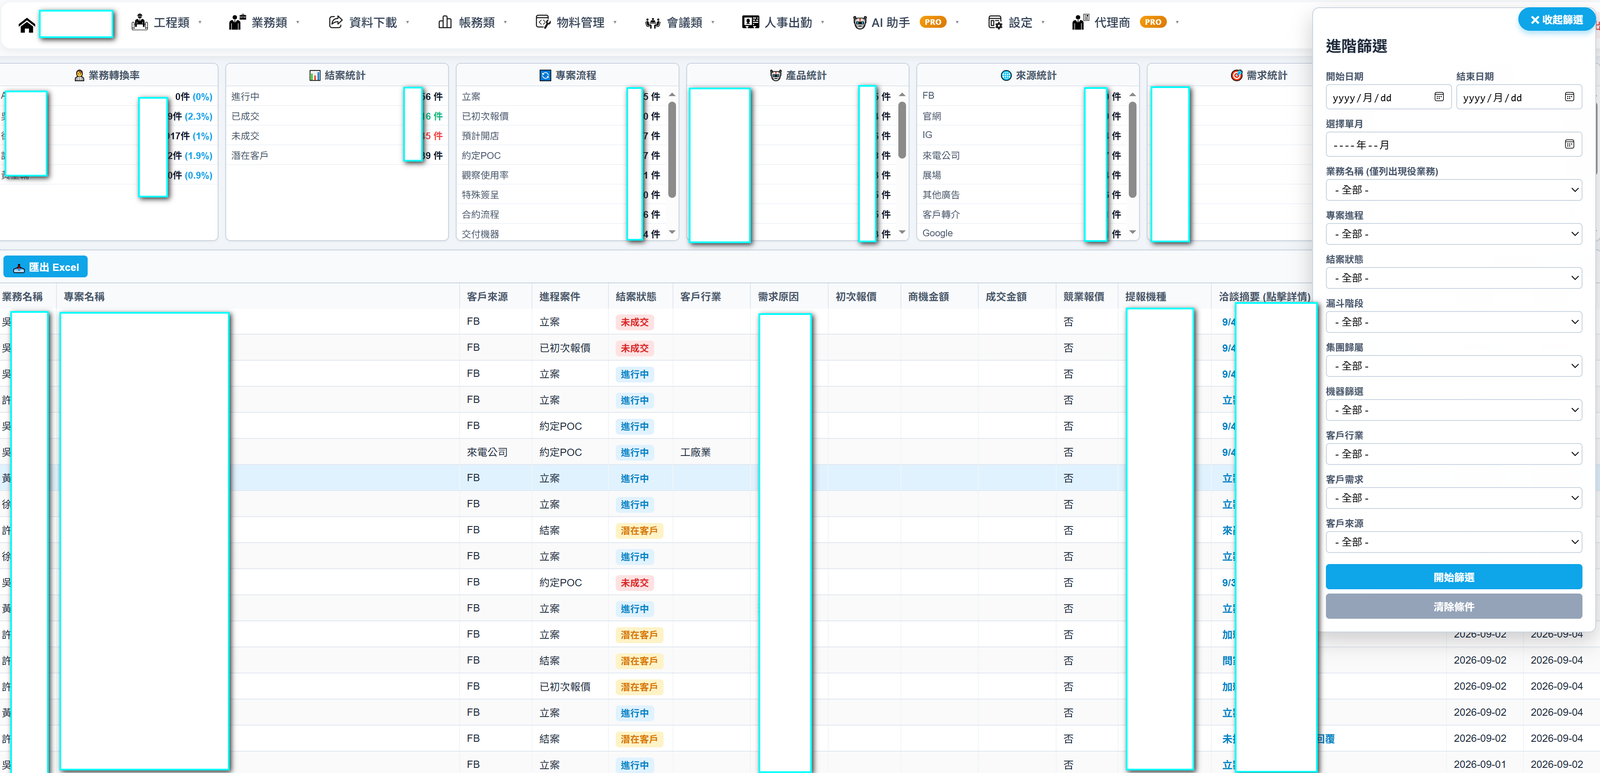Screen dimensions: 1600x773
Task: Click the 工廠業 cell in the table
Action: coord(696,452)
